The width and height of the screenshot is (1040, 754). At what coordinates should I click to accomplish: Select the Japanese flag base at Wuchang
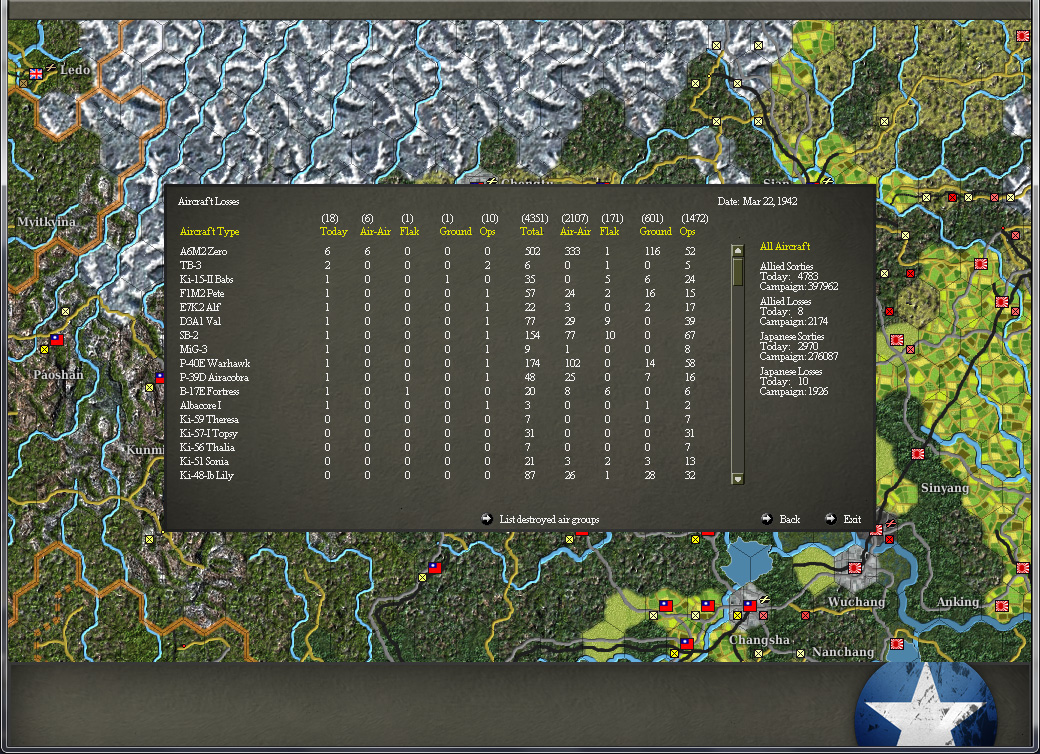click(x=854, y=568)
